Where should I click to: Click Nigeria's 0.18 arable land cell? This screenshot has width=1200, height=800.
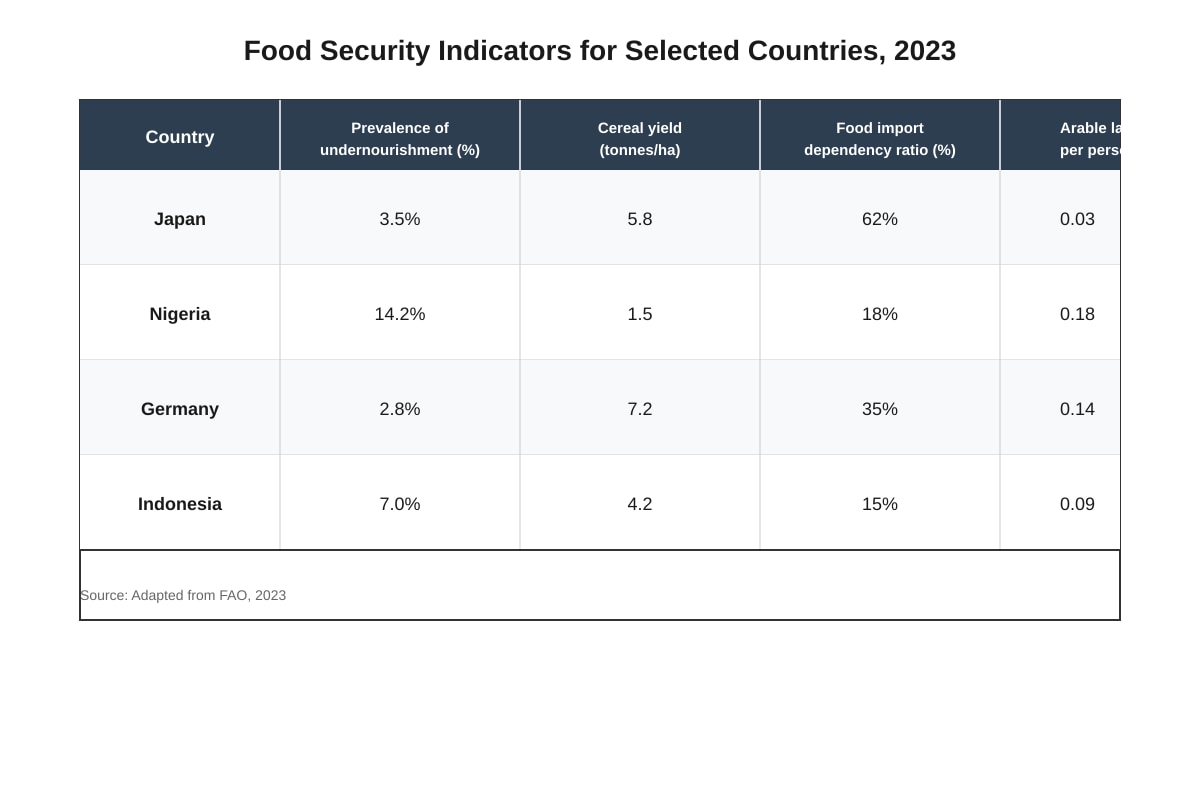(x=1060, y=313)
